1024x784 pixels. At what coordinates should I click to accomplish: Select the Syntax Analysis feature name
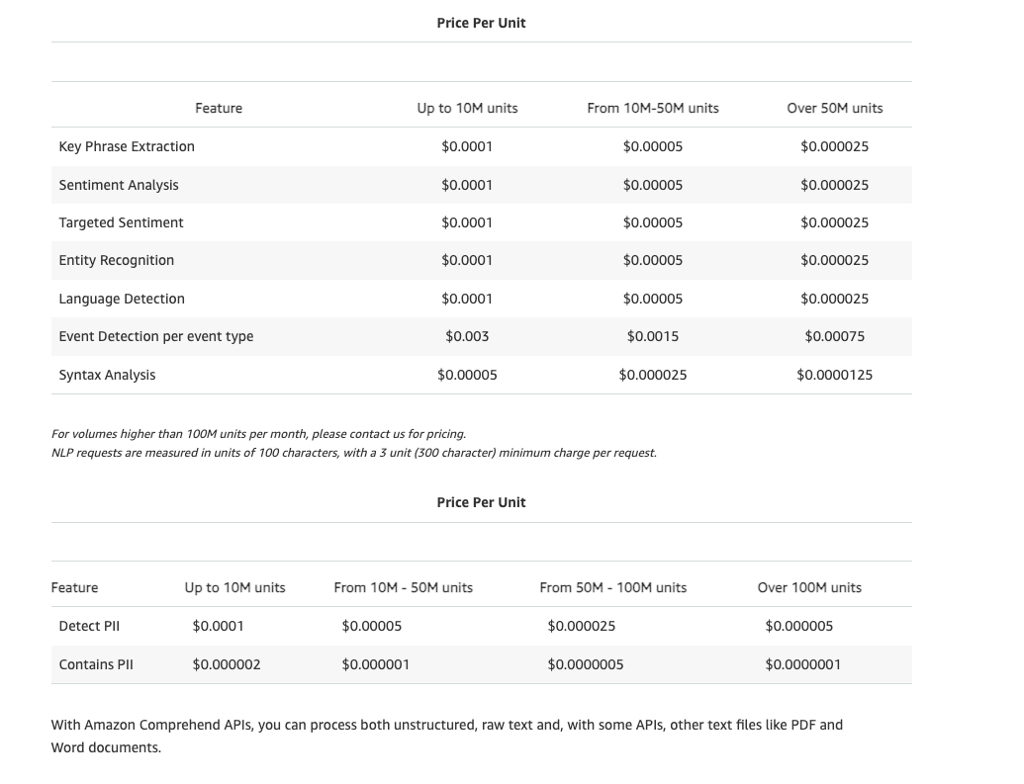point(106,374)
